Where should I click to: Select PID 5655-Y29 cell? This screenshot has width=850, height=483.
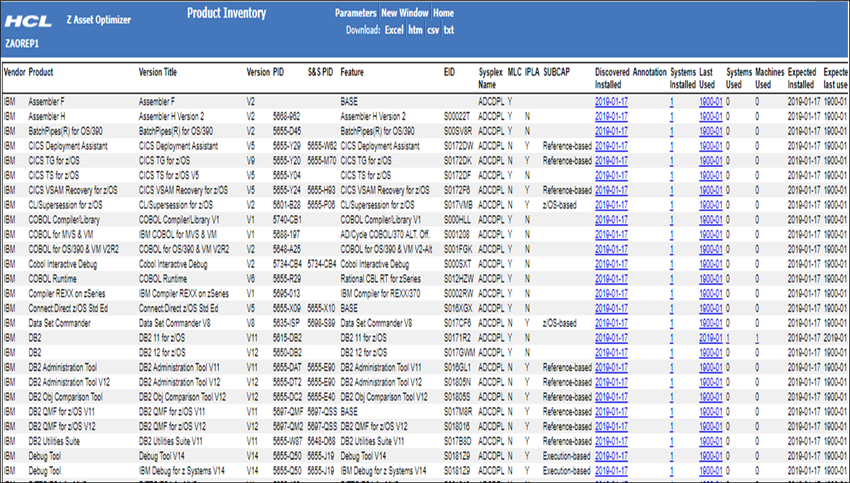(x=287, y=146)
